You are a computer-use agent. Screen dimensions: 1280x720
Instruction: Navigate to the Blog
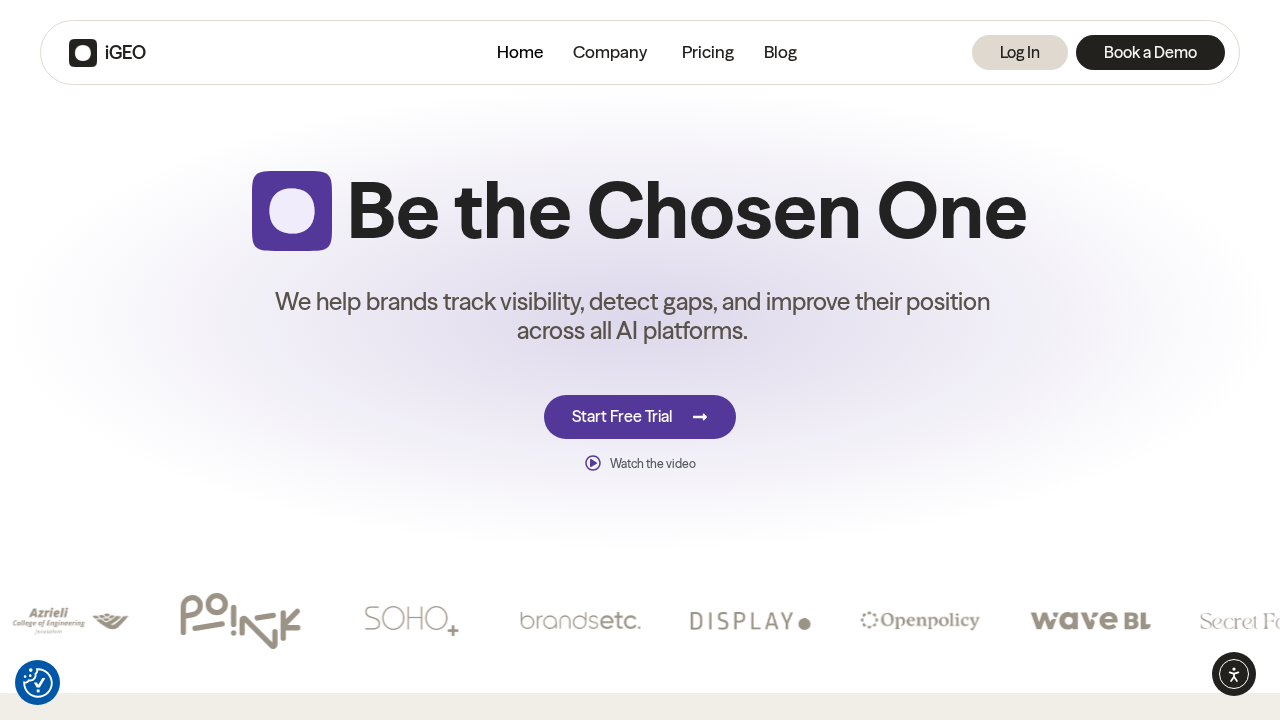tap(780, 52)
